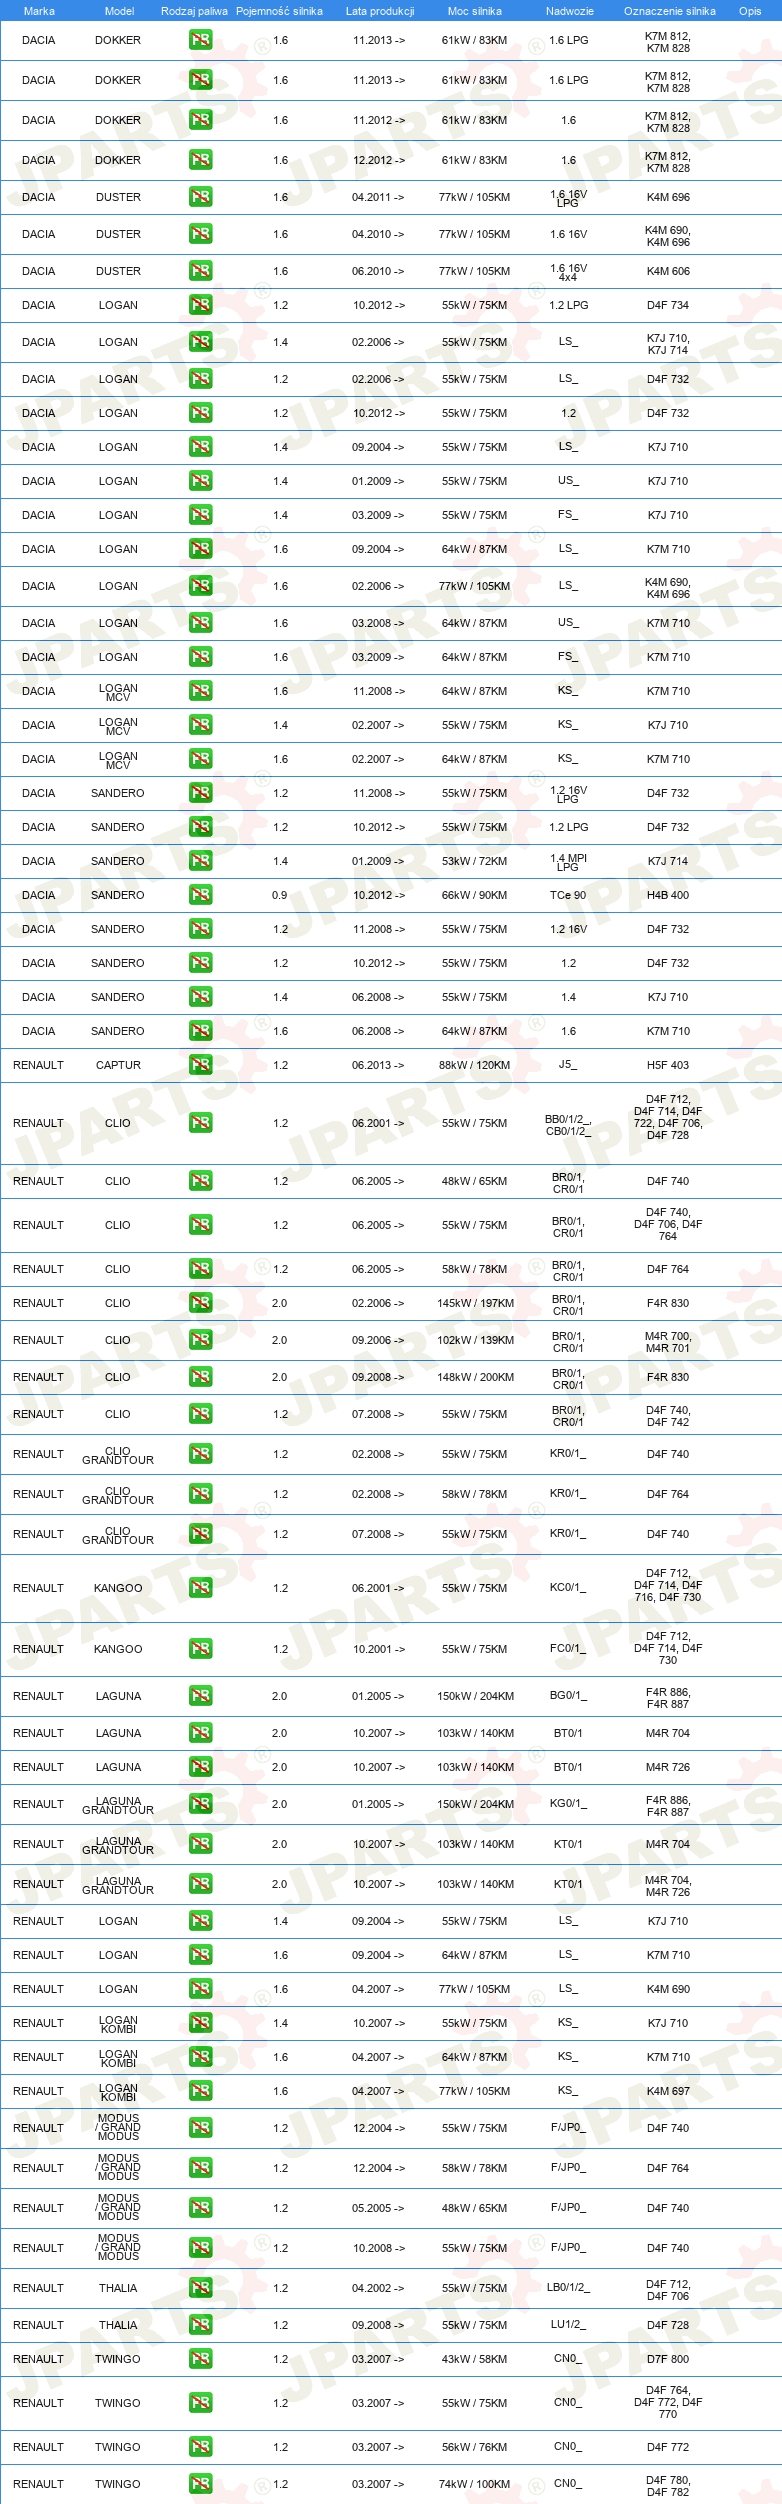Click the Moc silnika column header
This screenshot has width=782, height=2504.
[474, 11]
